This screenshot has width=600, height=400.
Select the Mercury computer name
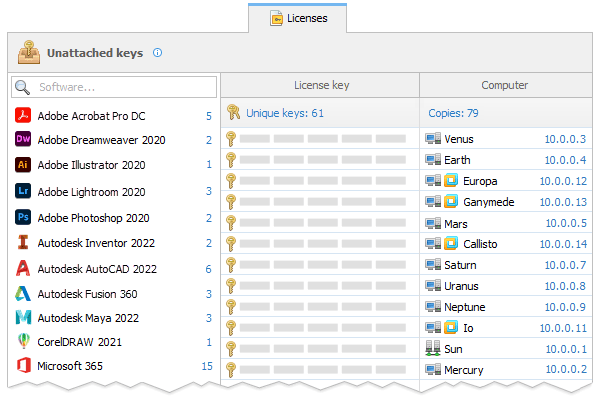pyautogui.click(x=463, y=370)
